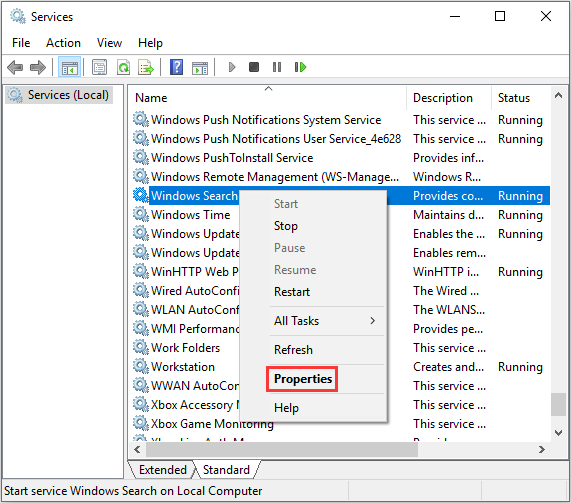Click gear icon beside Work Folders
Screen dimensions: 571x503
tap(141, 347)
